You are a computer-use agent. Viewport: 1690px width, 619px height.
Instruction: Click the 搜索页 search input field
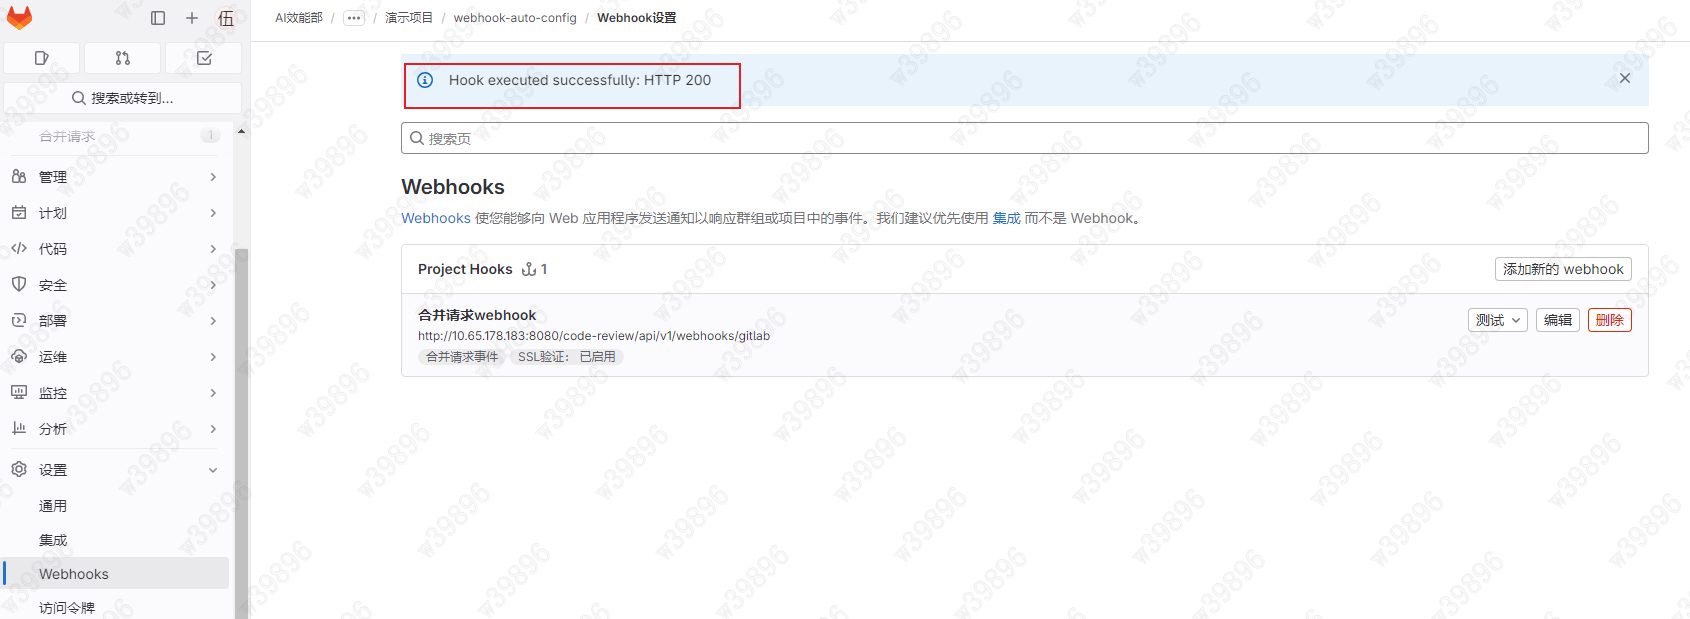1024,138
